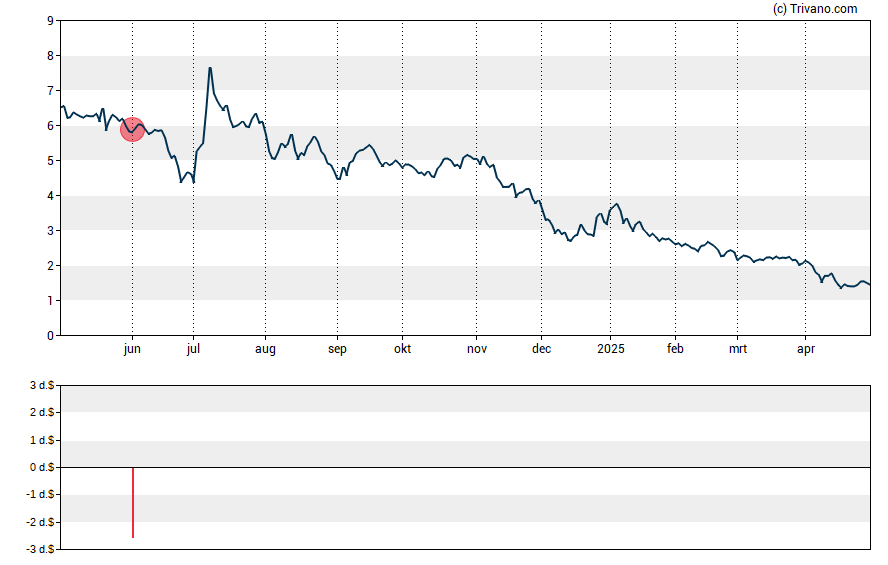Viewport: 888px width, 565px height.
Task: Click the '-3 d.$' axis label
Action: tap(41, 549)
